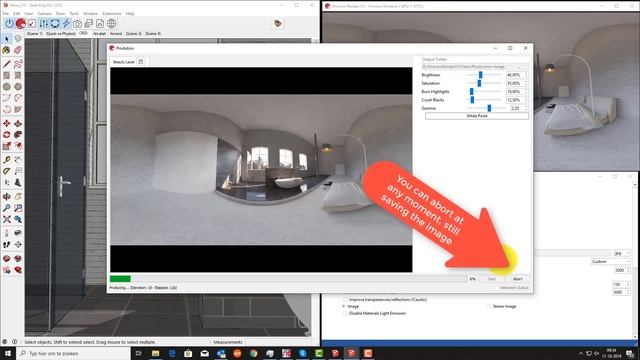Click the Burn Highlights value spinner
This screenshot has height=360, width=640.
[x=517, y=91]
